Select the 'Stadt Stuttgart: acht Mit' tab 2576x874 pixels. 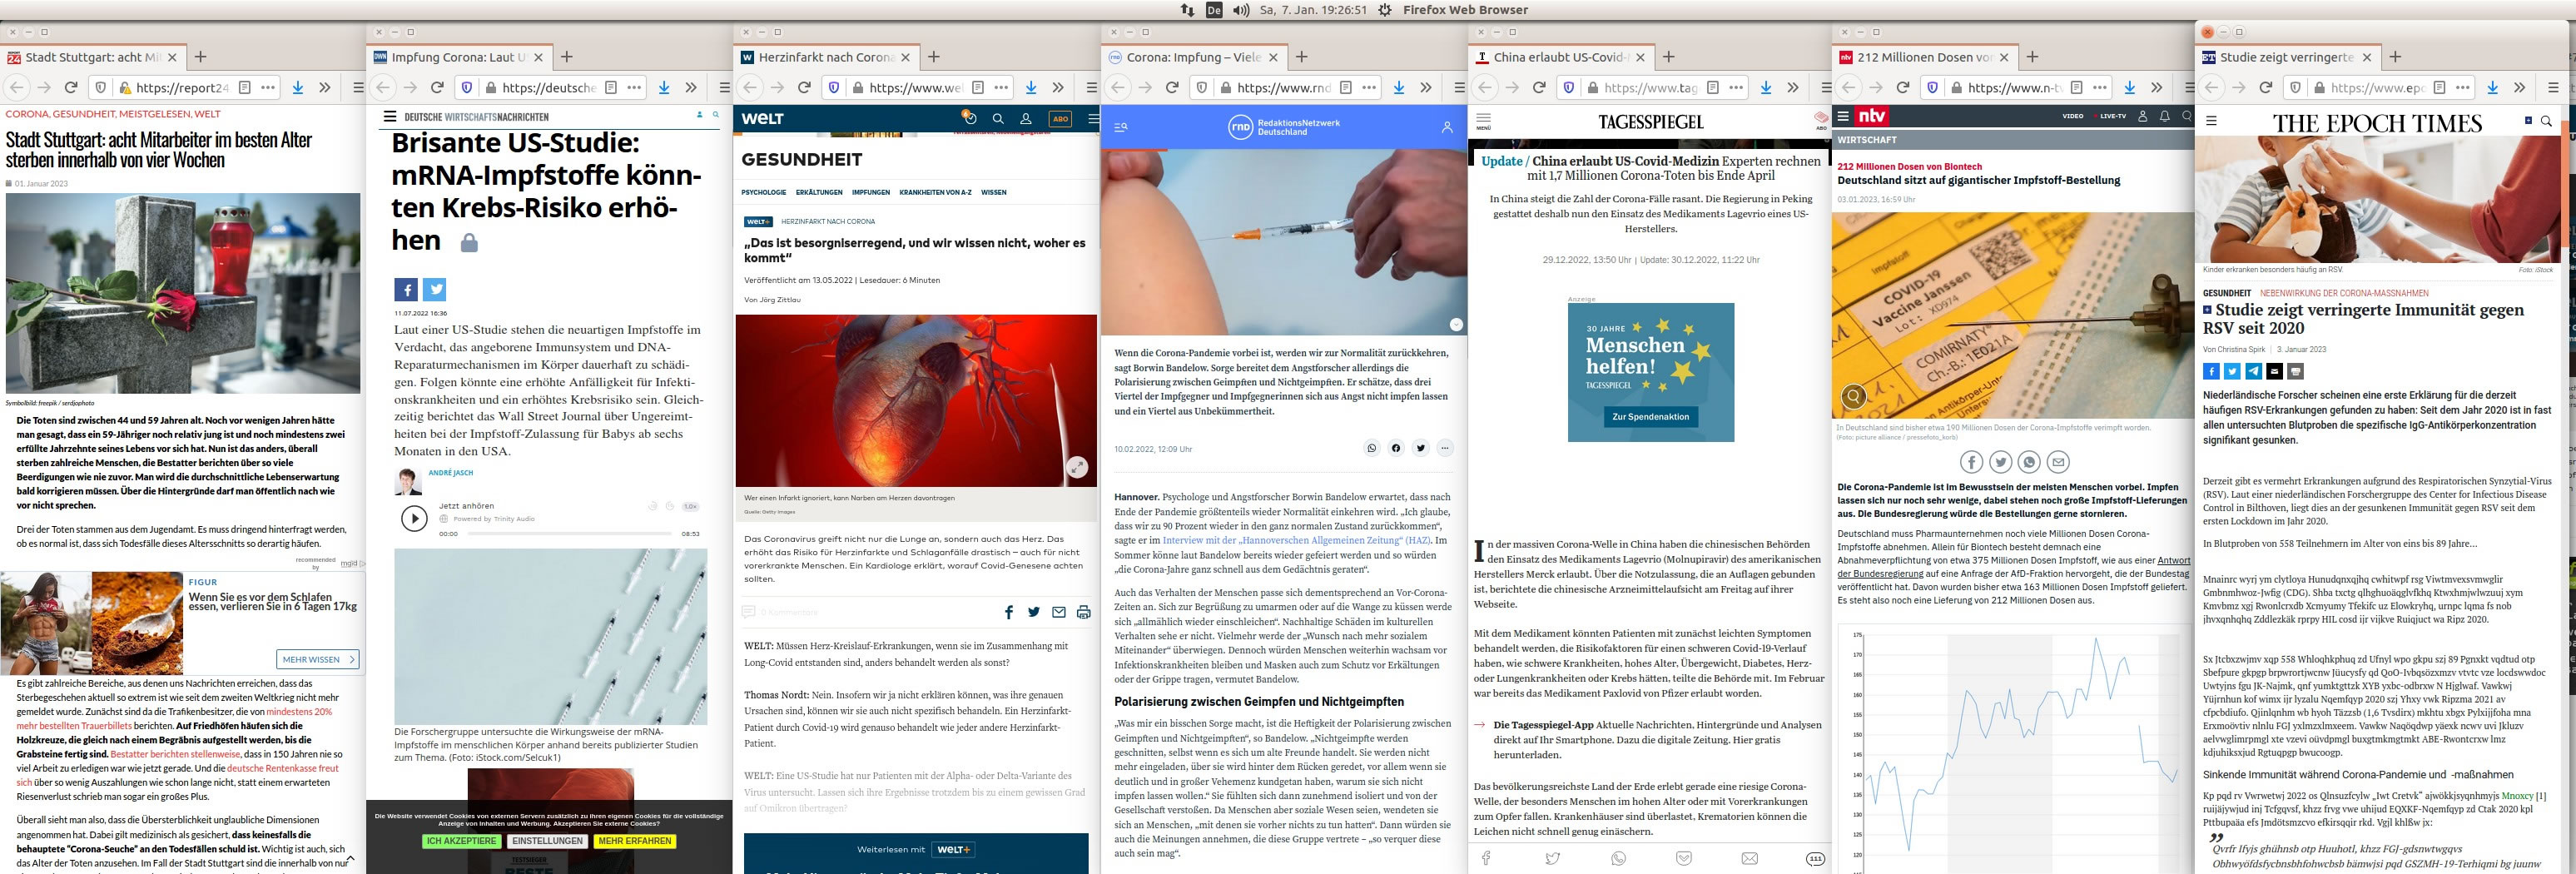[92, 57]
